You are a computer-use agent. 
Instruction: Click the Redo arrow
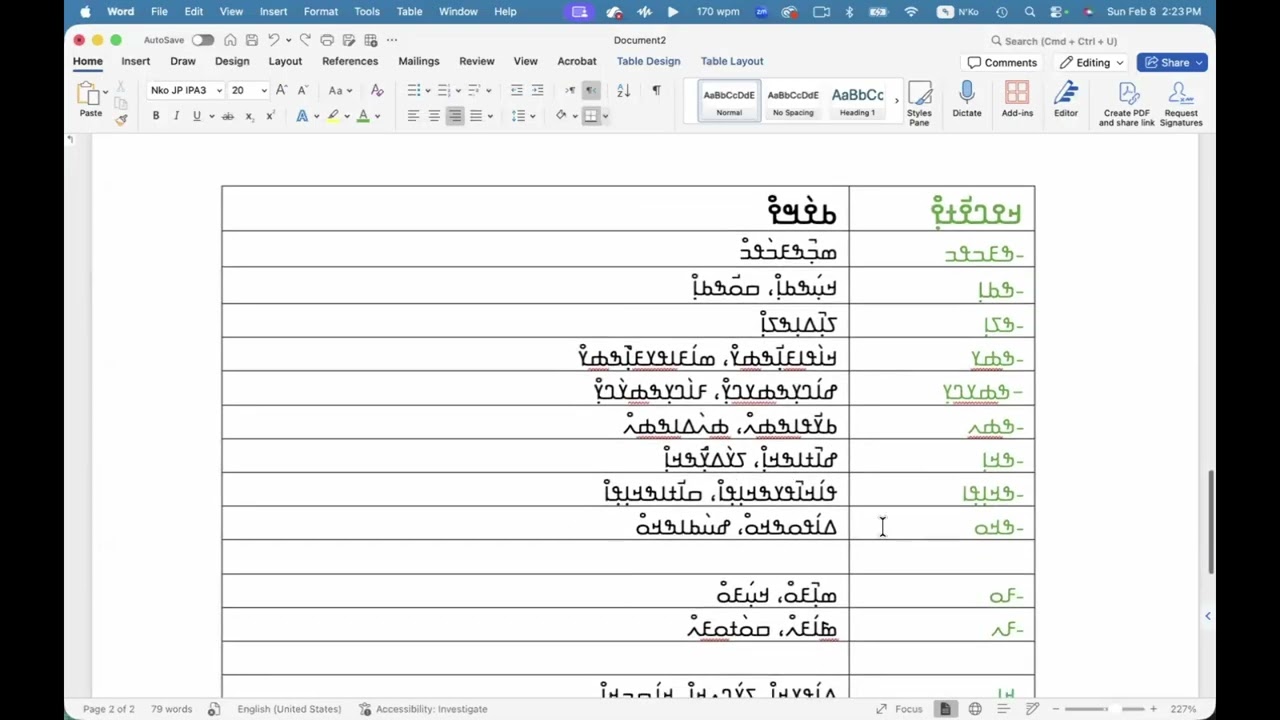coord(305,40)
